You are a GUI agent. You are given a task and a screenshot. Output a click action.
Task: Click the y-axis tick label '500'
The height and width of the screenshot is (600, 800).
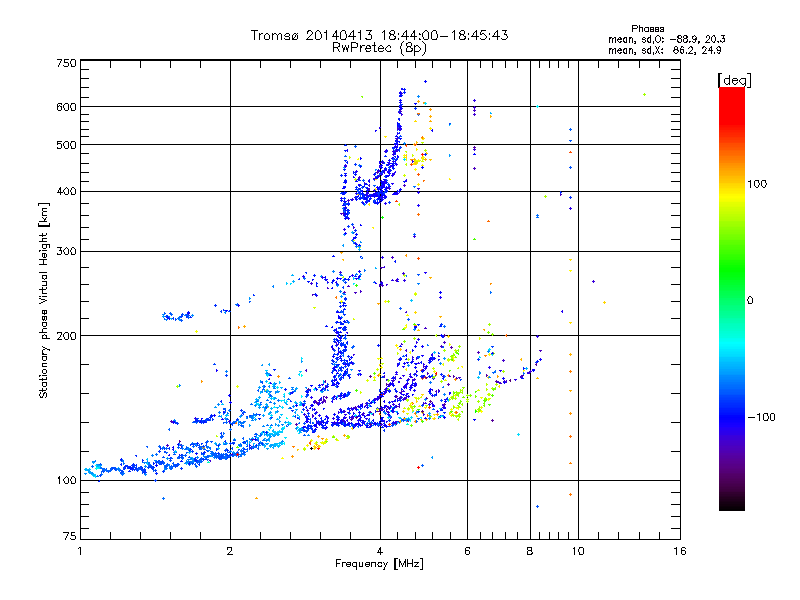(x=66, y=145)
